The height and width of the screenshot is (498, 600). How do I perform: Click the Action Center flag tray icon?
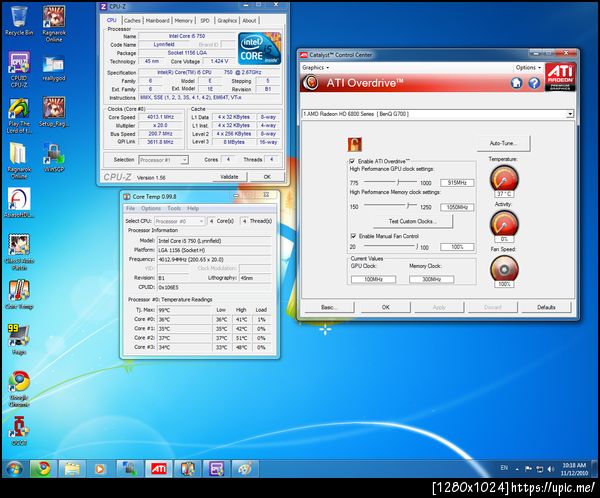point(528,469)
